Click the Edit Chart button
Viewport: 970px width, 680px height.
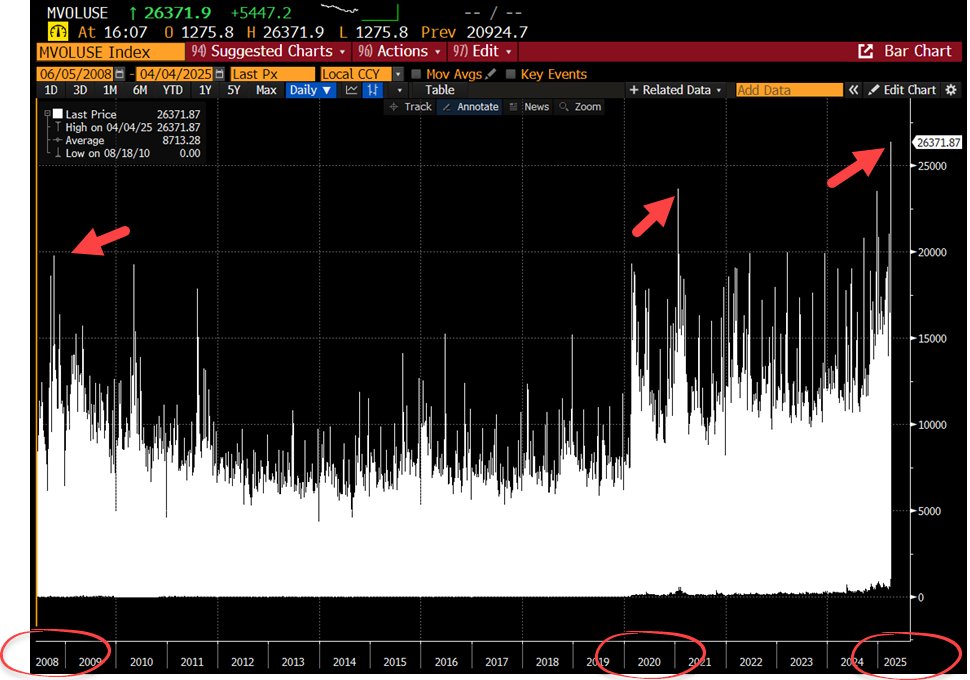(x=902, y=90)
